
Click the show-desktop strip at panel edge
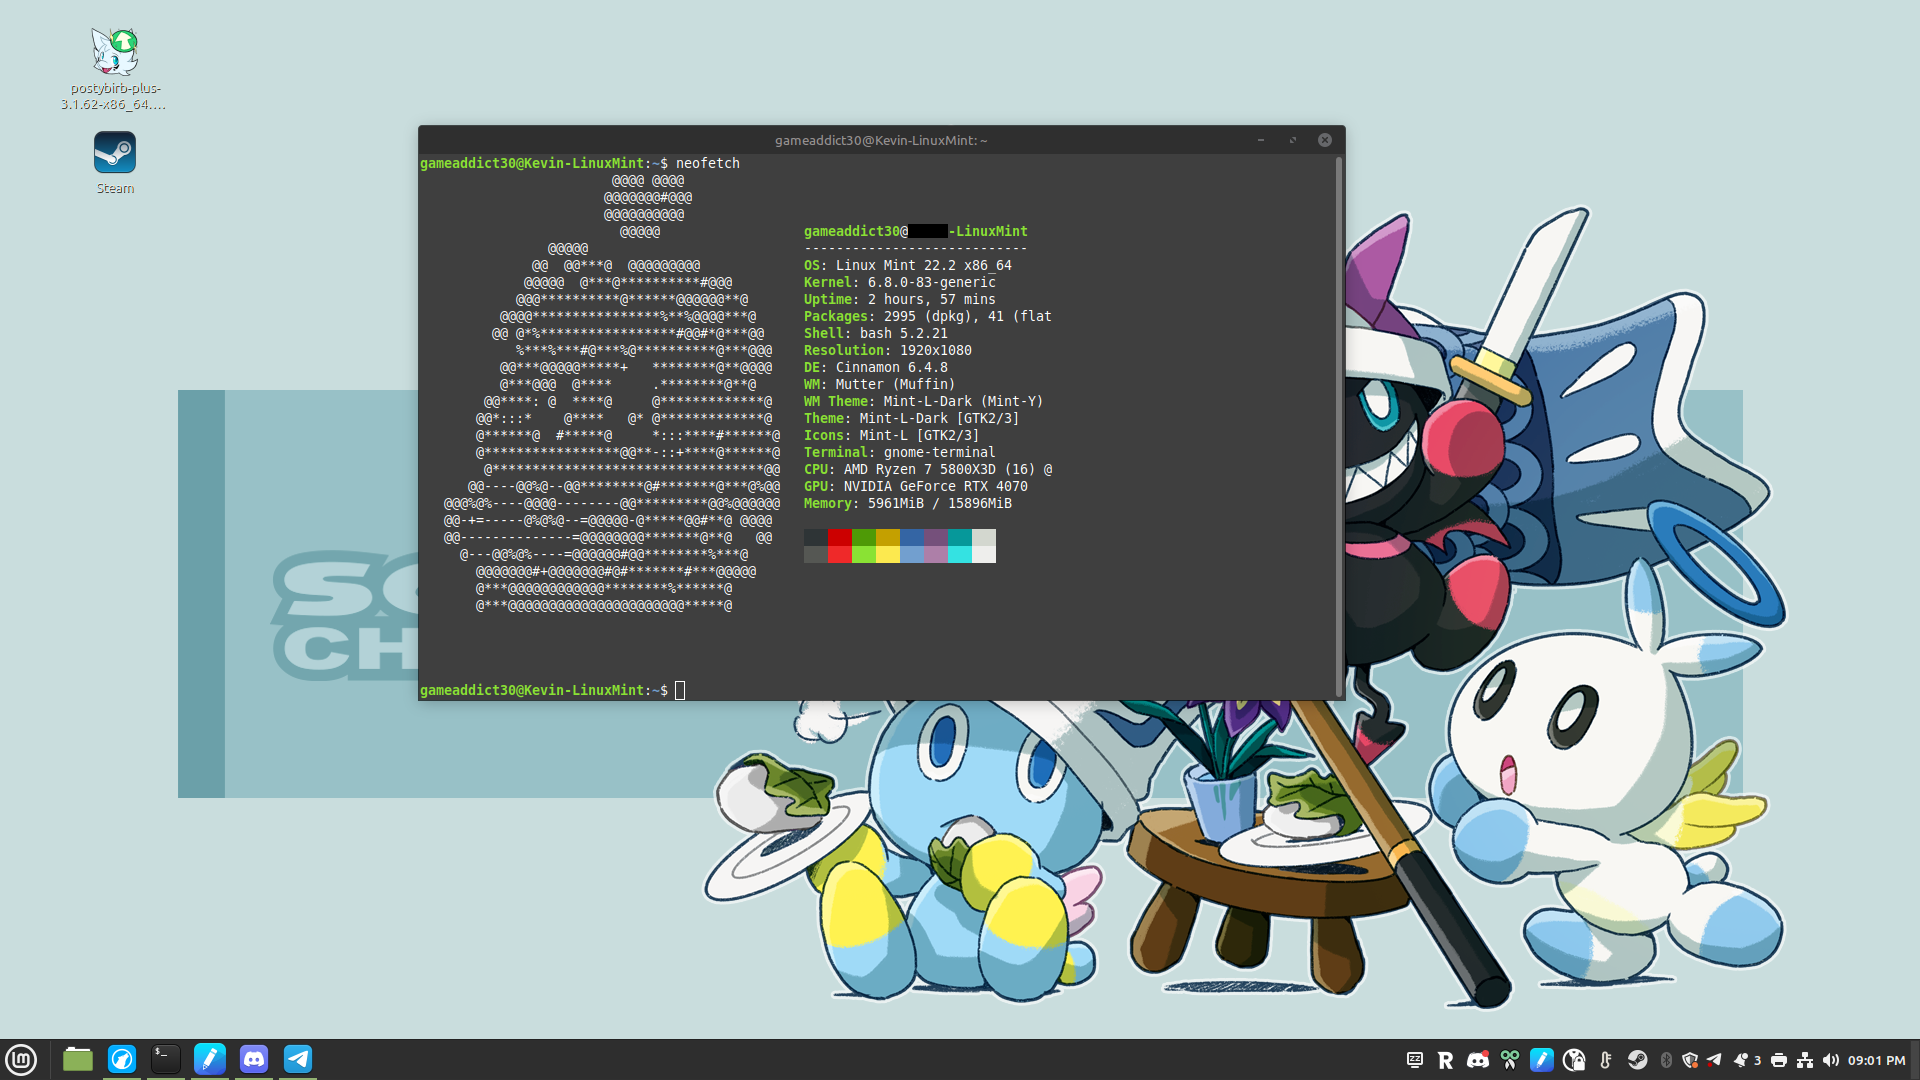[1915, 1060]
